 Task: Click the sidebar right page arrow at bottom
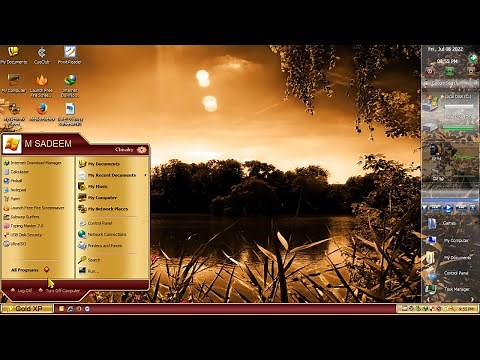coord(472,299)
